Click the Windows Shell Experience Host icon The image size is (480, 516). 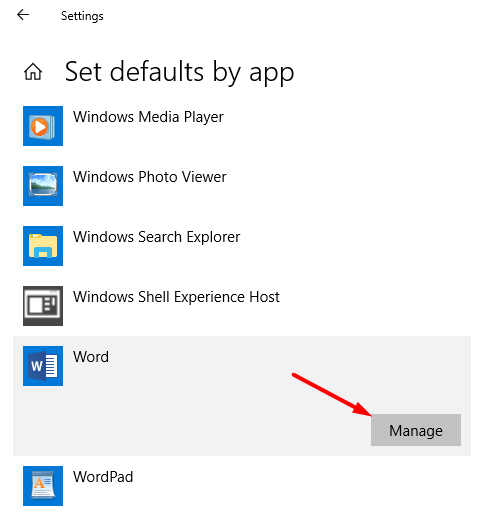43,306
